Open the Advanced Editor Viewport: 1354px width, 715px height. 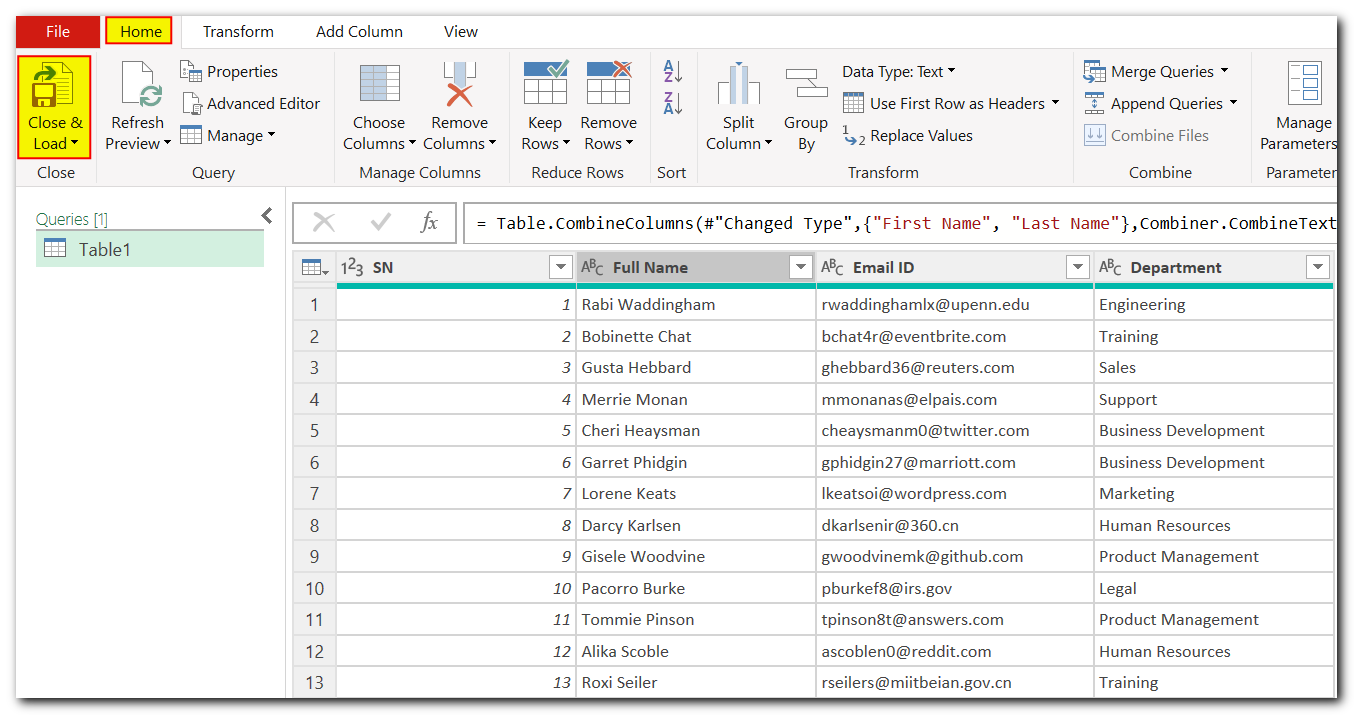pos(251,103)
